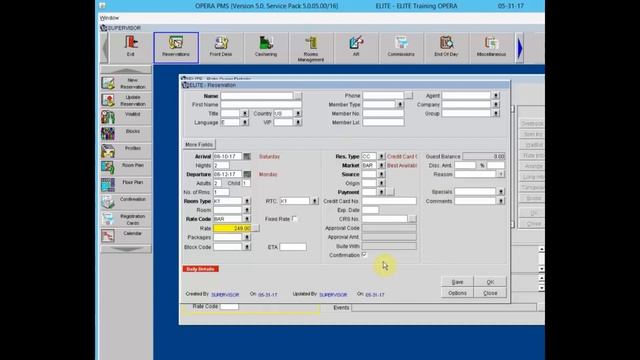This screenshot has height=360, width=640.
Task: Open the Window menu
Action: pyautogui.click(x=109, y=18)
